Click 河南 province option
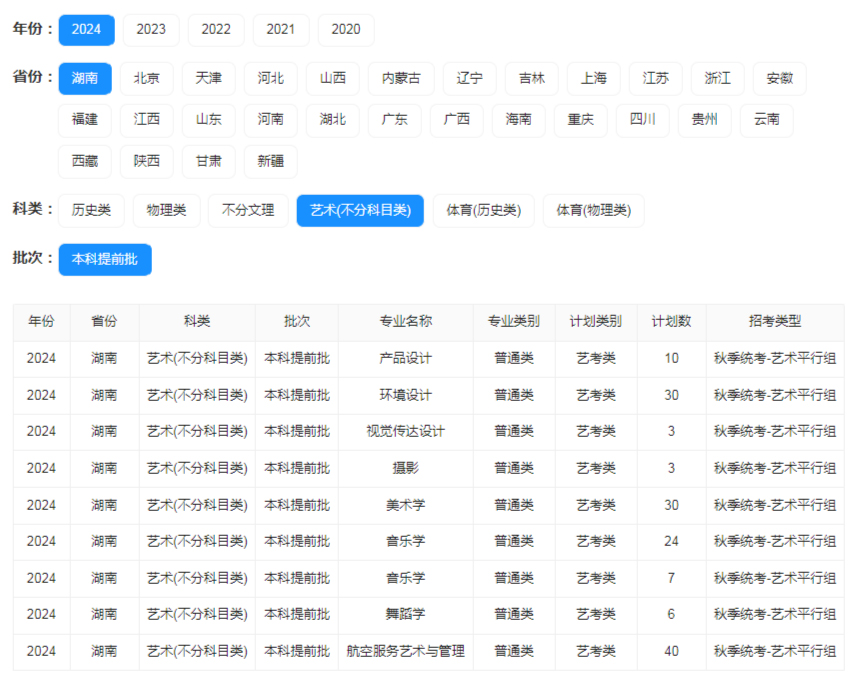The image size is (854, 679). [x=271, y=120]
